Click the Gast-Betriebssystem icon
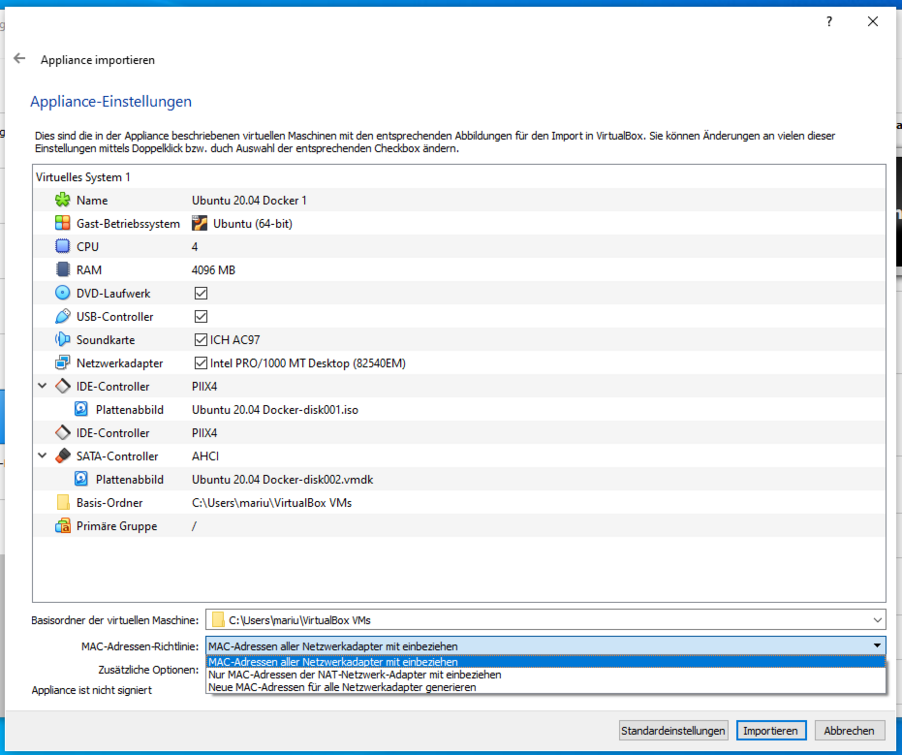 point(63,224)
